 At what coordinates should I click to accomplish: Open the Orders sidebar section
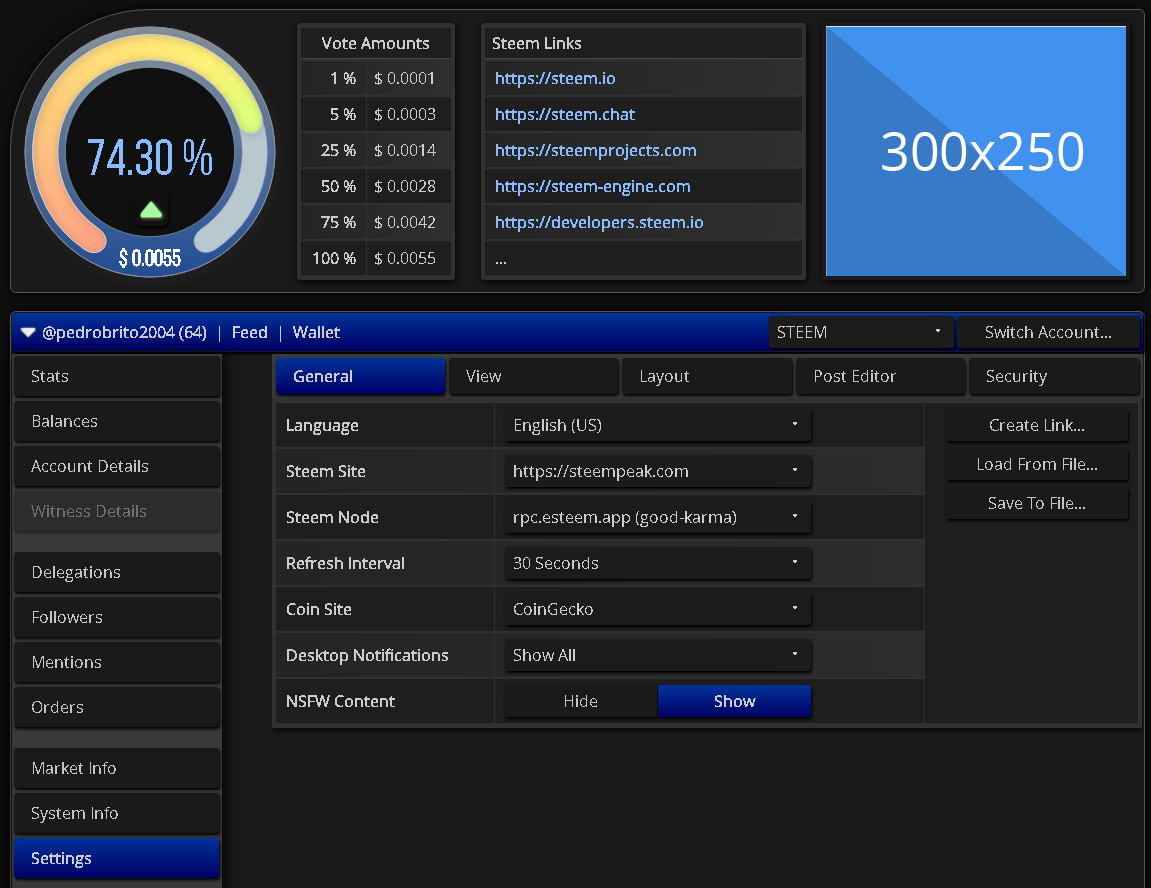pos(117,707)
